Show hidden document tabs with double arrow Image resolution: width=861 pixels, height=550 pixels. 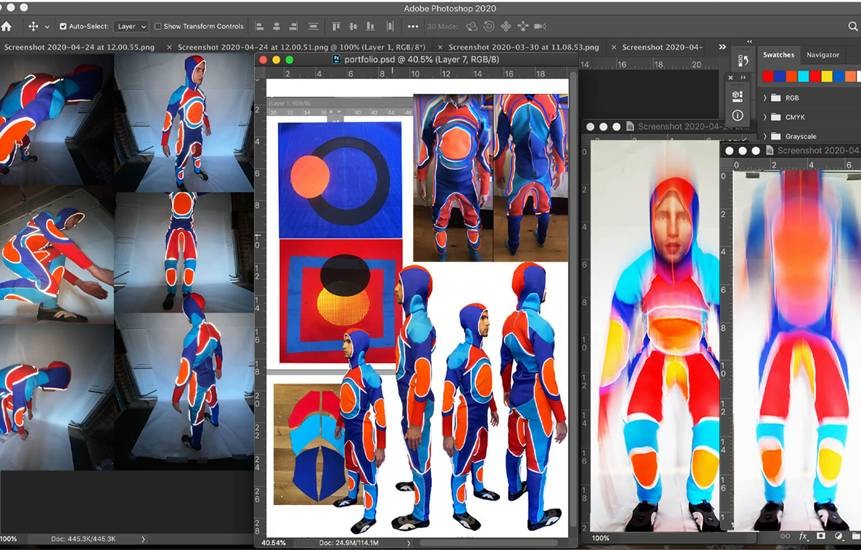pyautogui.click(x=722, y=47)
